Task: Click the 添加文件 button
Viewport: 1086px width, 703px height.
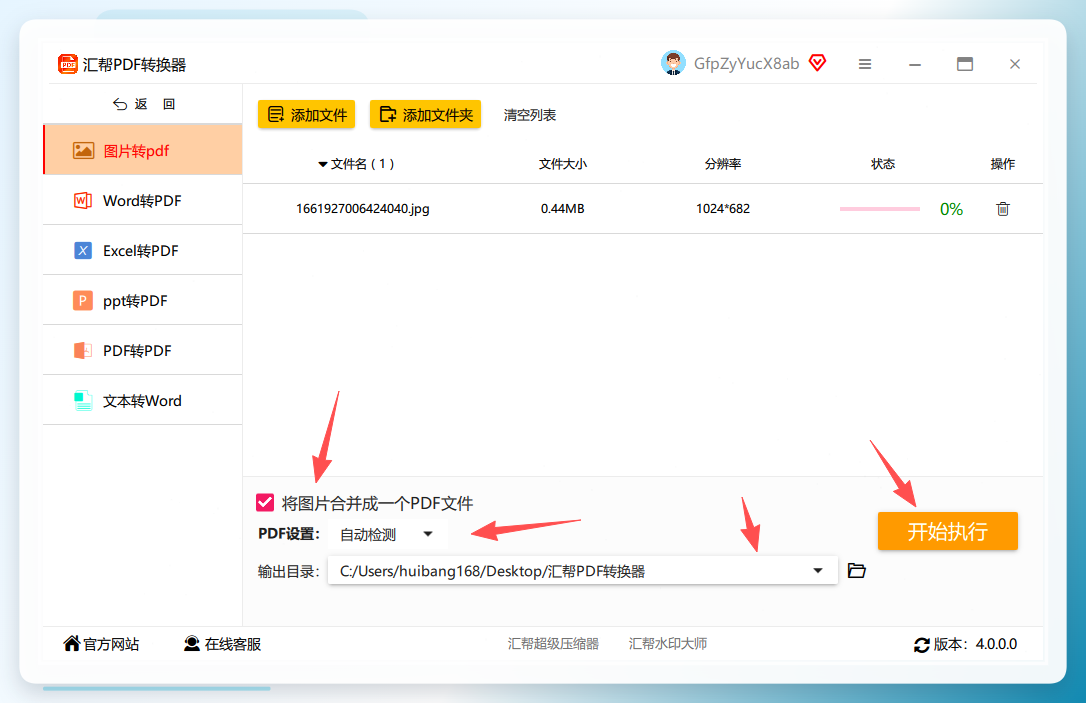Action: point(306,114)
